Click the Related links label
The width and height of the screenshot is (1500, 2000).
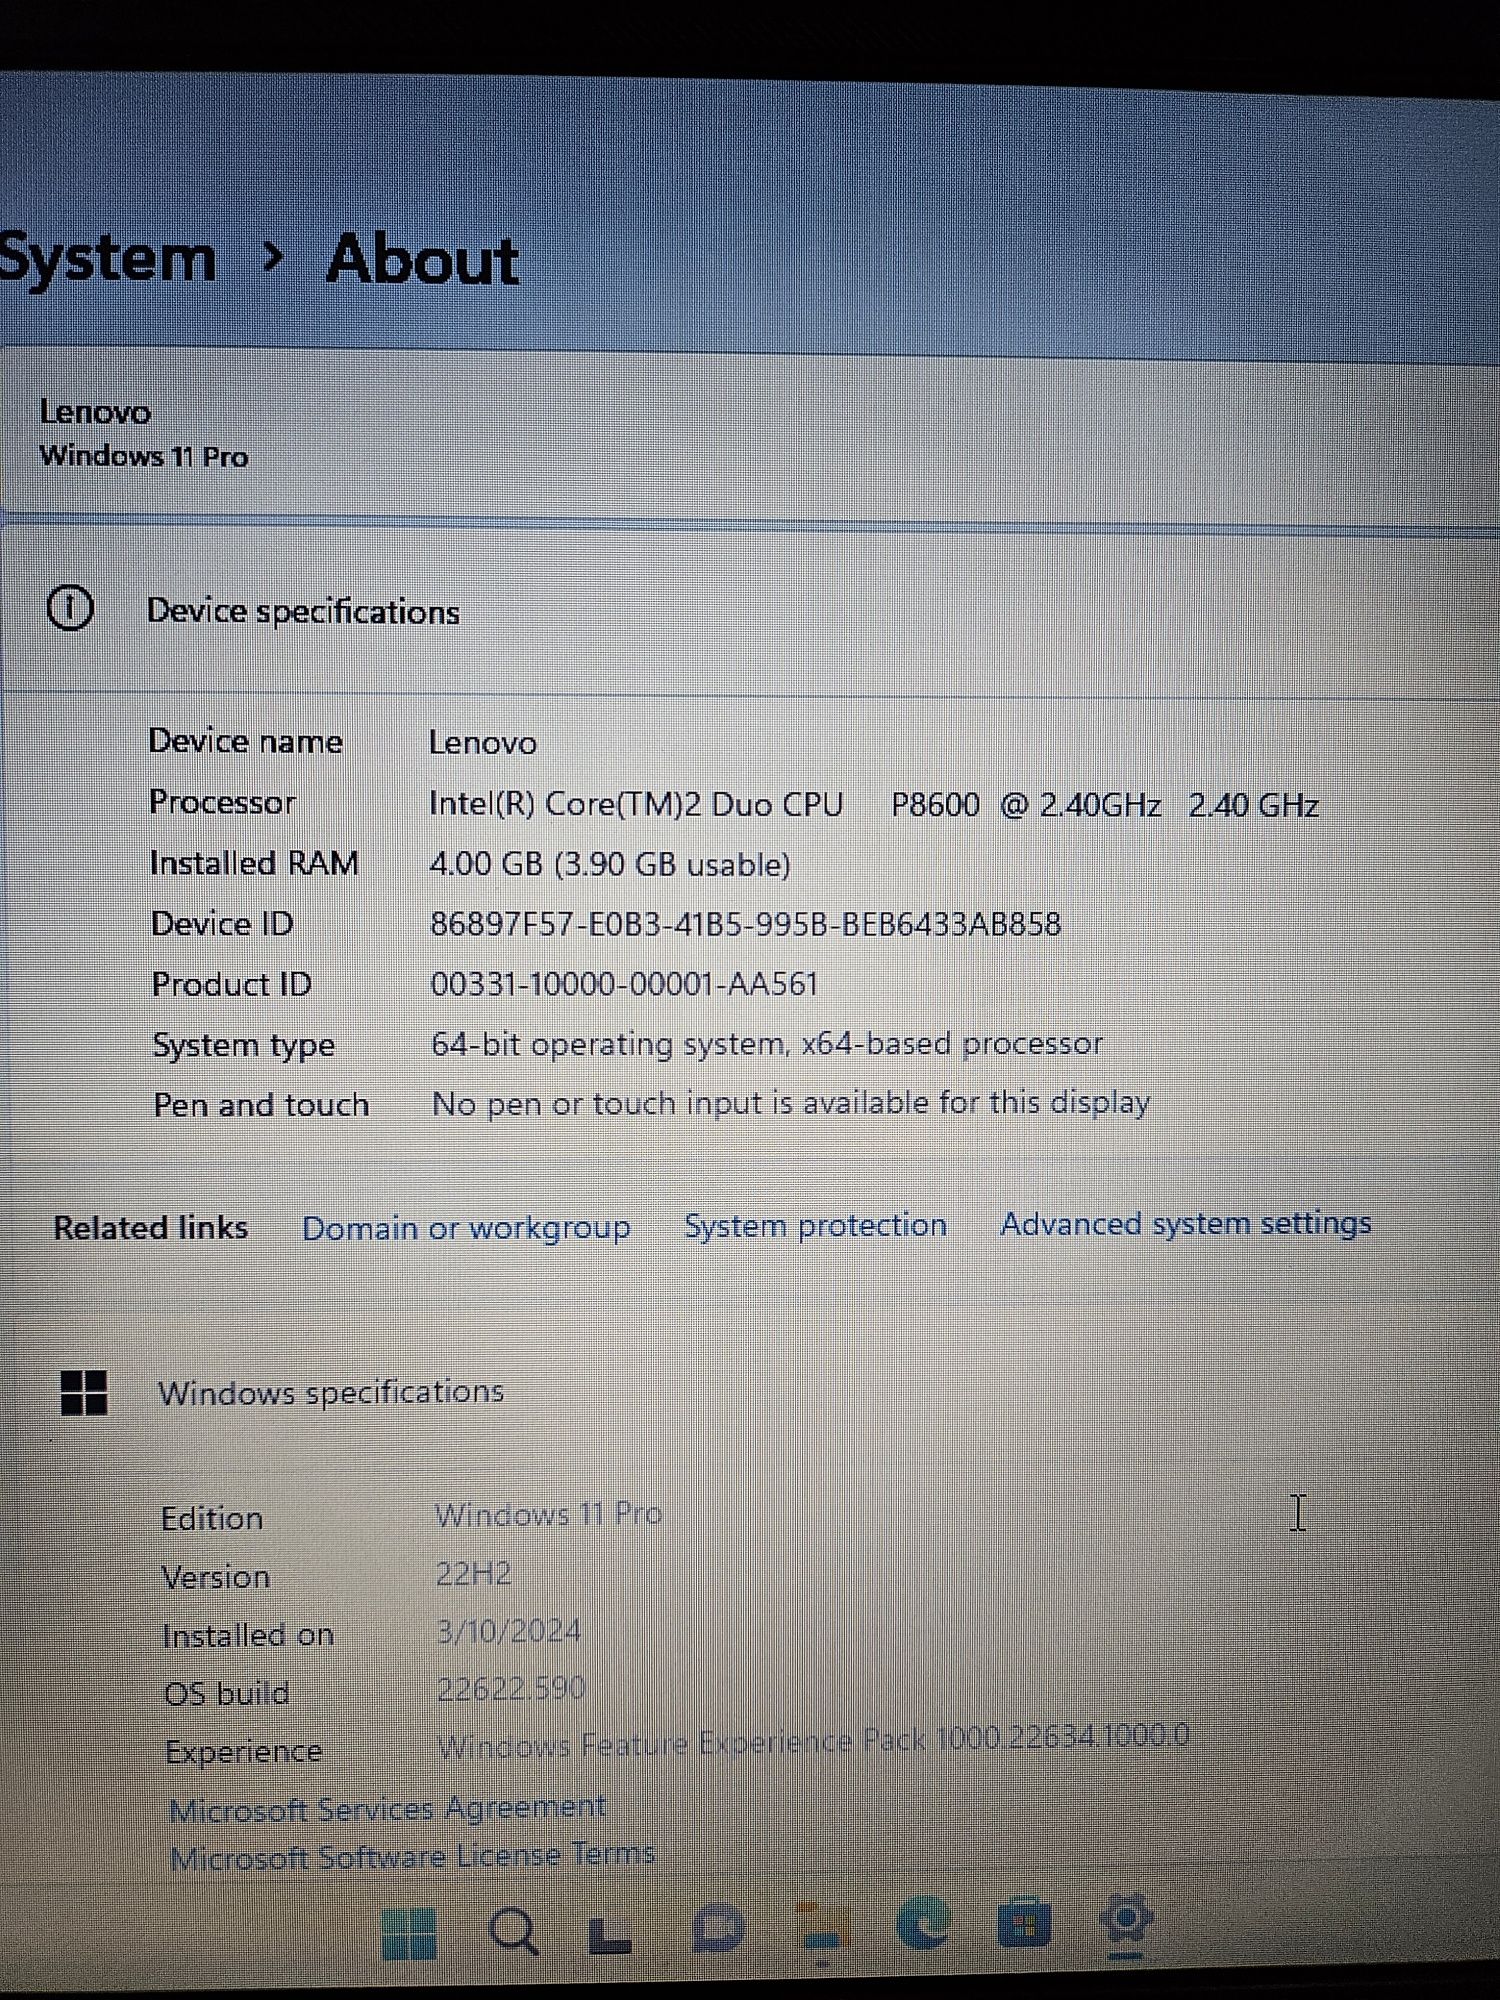coord(150,1227)
